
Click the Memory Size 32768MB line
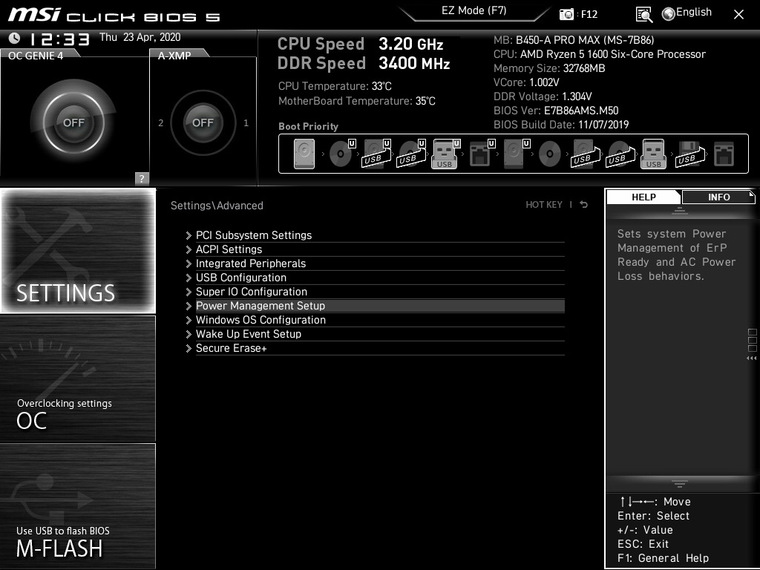(x=549, y=68)
